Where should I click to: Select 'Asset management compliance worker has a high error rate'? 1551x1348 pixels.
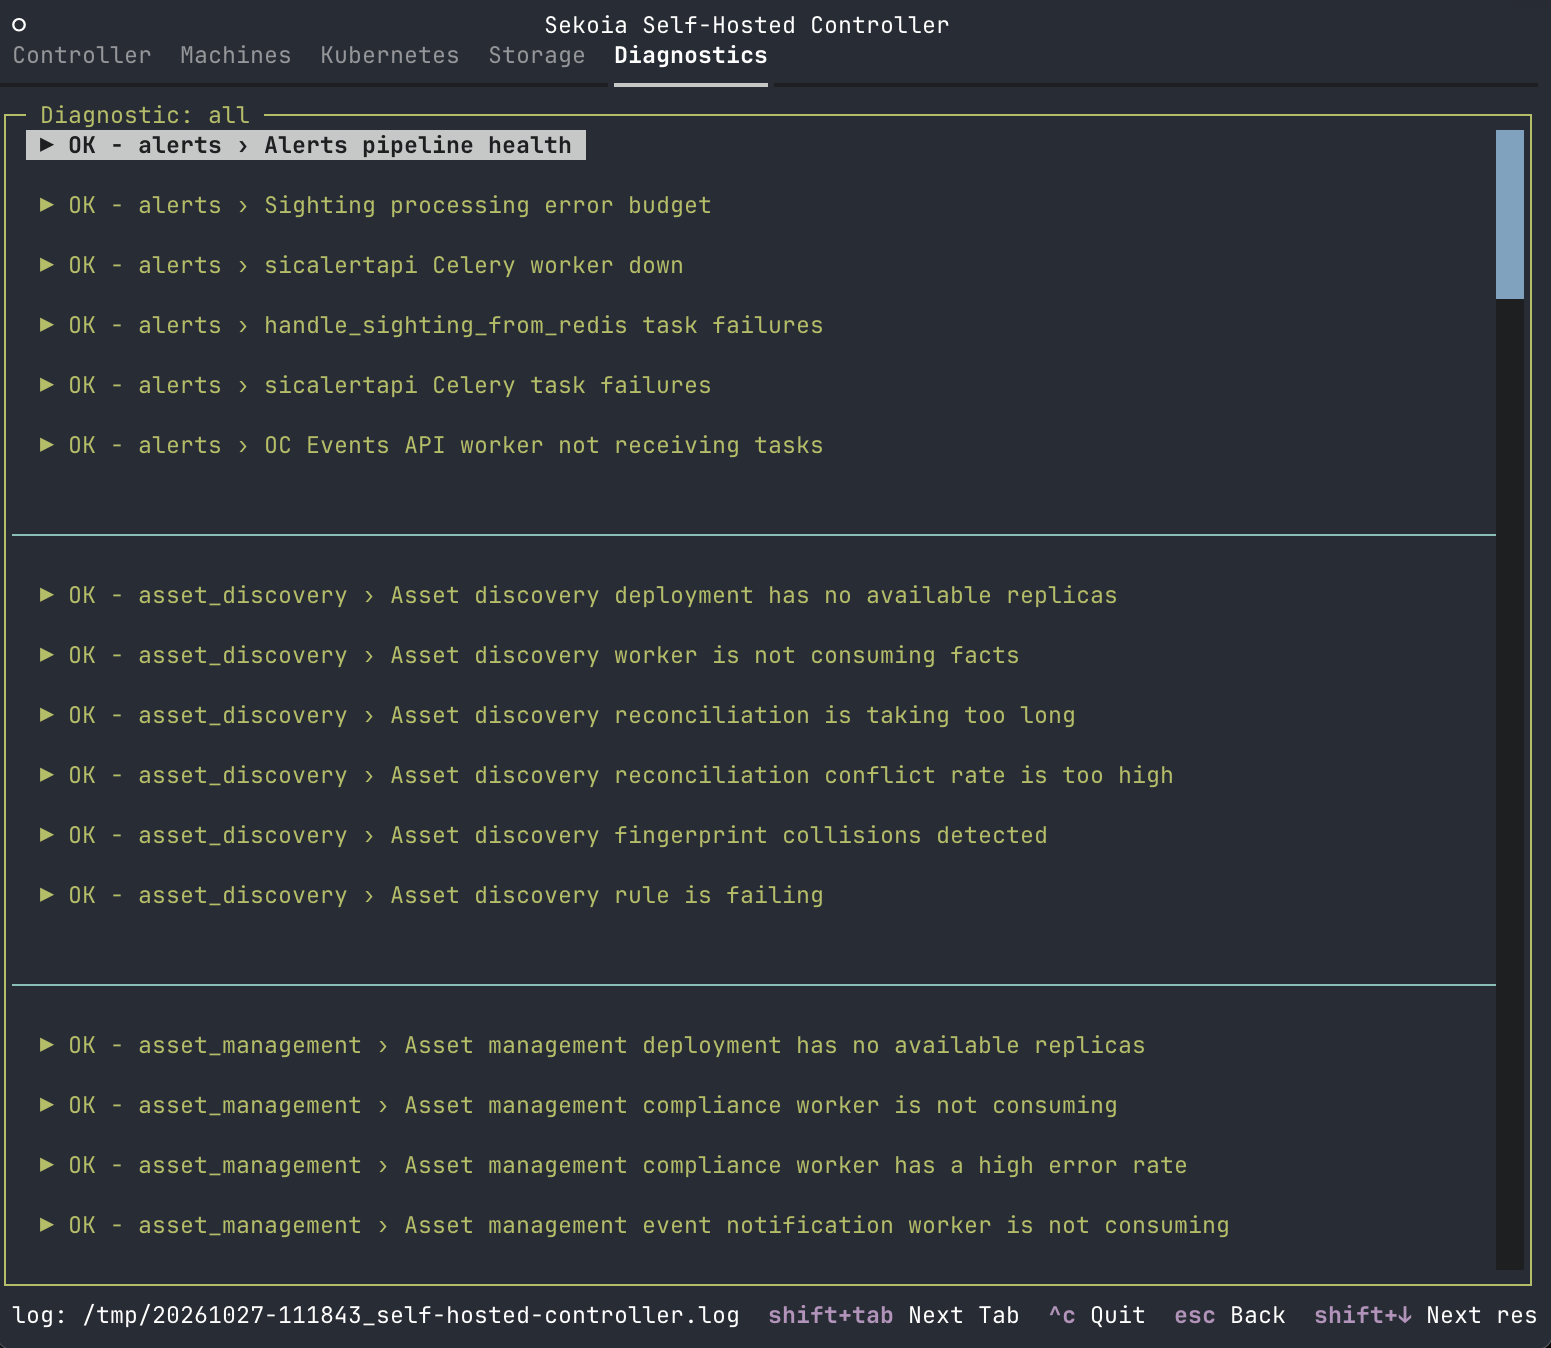tap(613, 1165)
